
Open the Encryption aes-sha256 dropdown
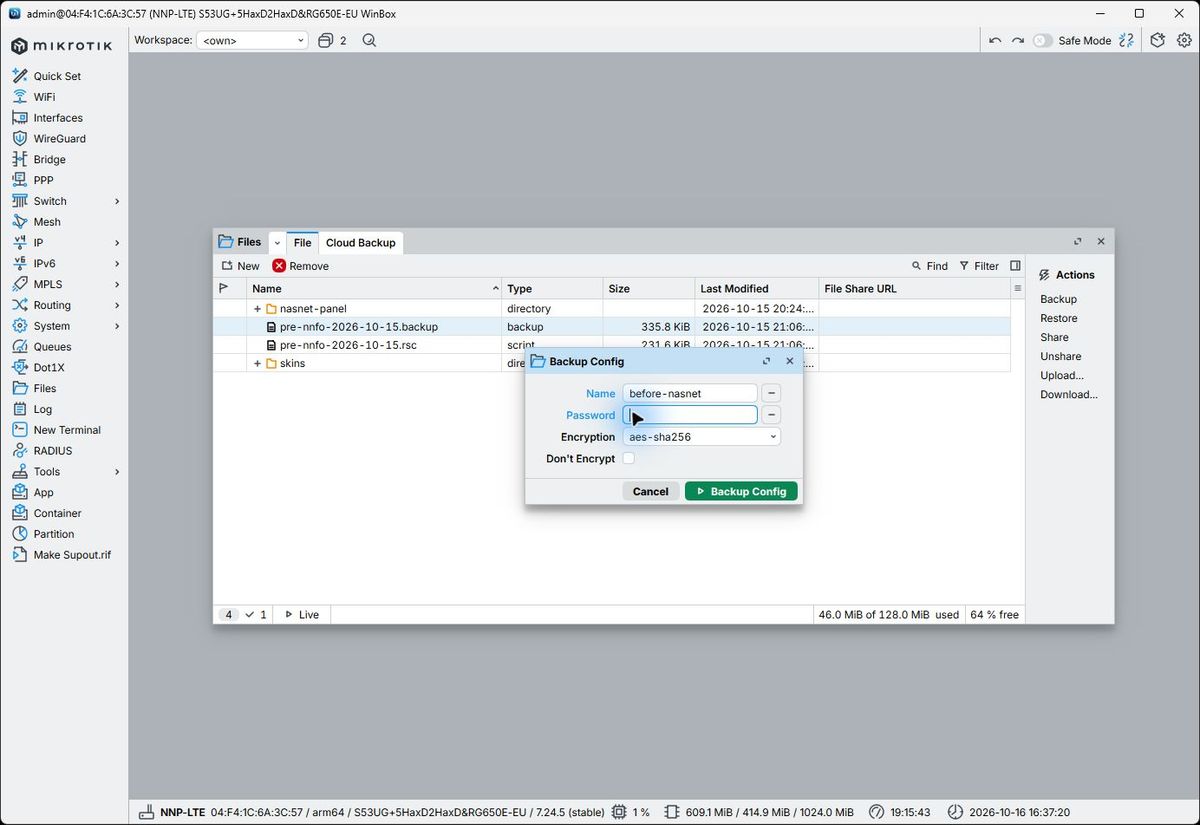point(701,437)
